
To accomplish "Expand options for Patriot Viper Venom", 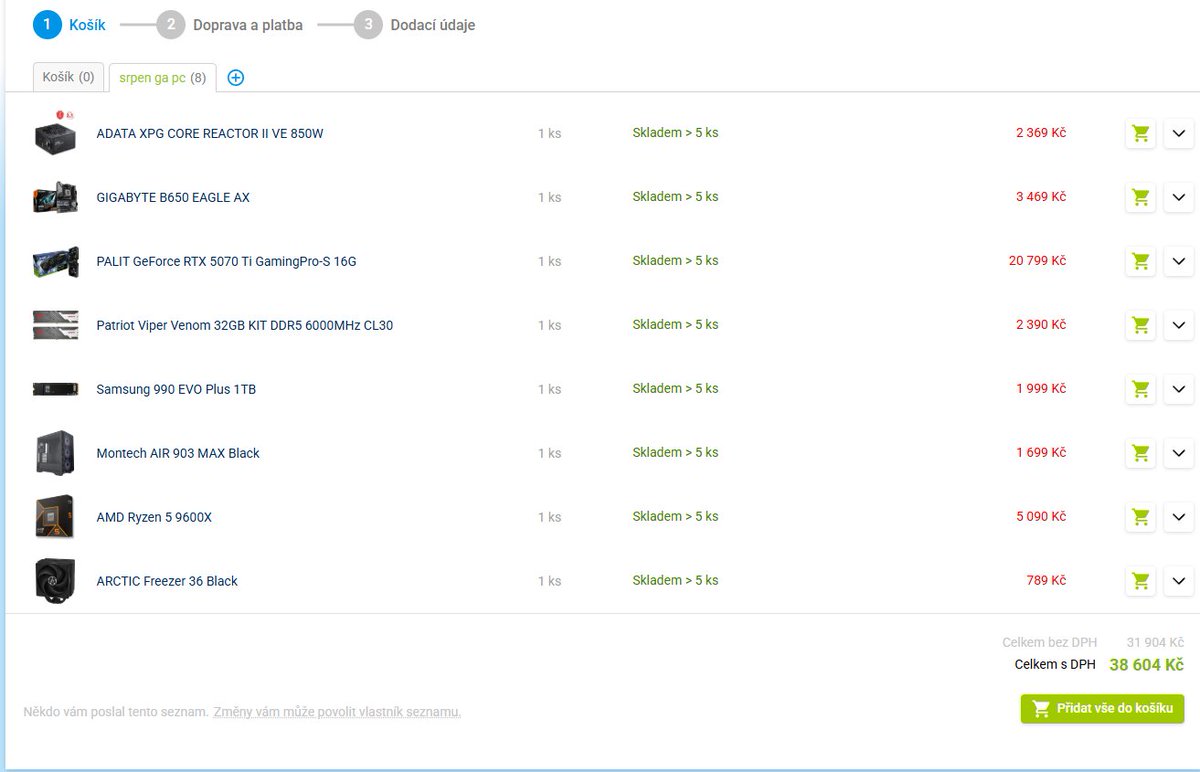I will [1179, 325].
